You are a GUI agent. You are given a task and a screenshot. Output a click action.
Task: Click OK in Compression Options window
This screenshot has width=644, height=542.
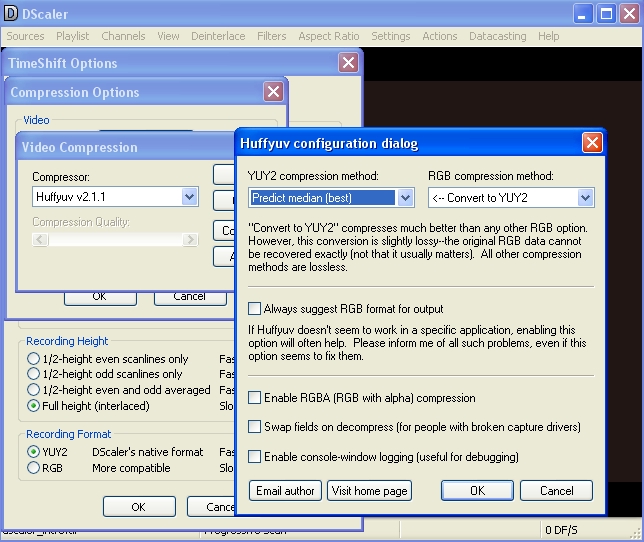(100, 299)
